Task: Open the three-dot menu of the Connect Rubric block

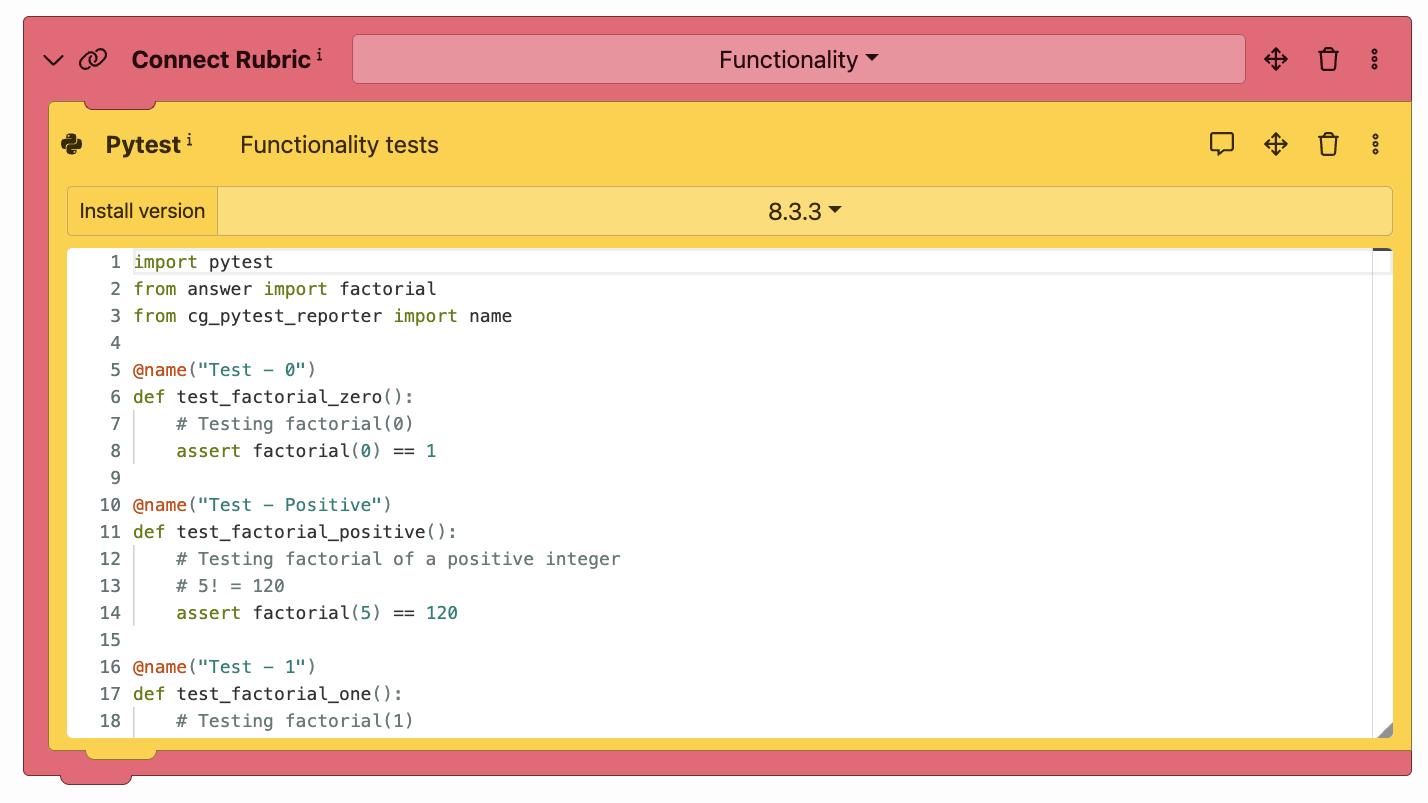Action: click(1375, 59)
